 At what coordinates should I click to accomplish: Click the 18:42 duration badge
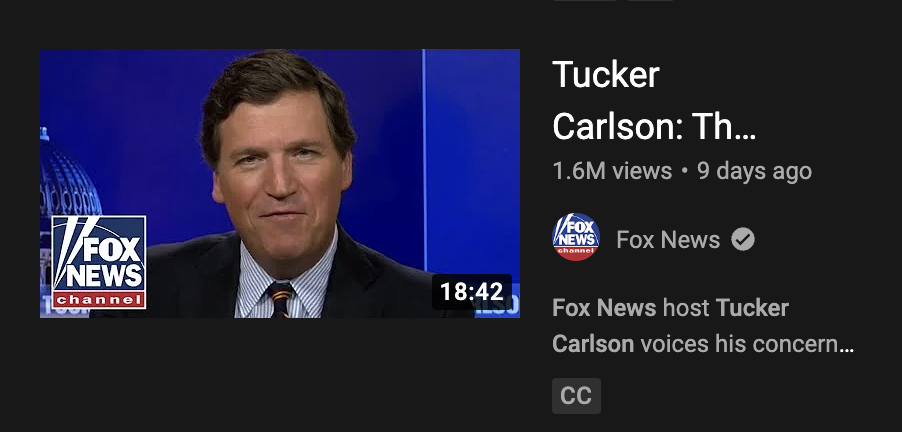472,292
